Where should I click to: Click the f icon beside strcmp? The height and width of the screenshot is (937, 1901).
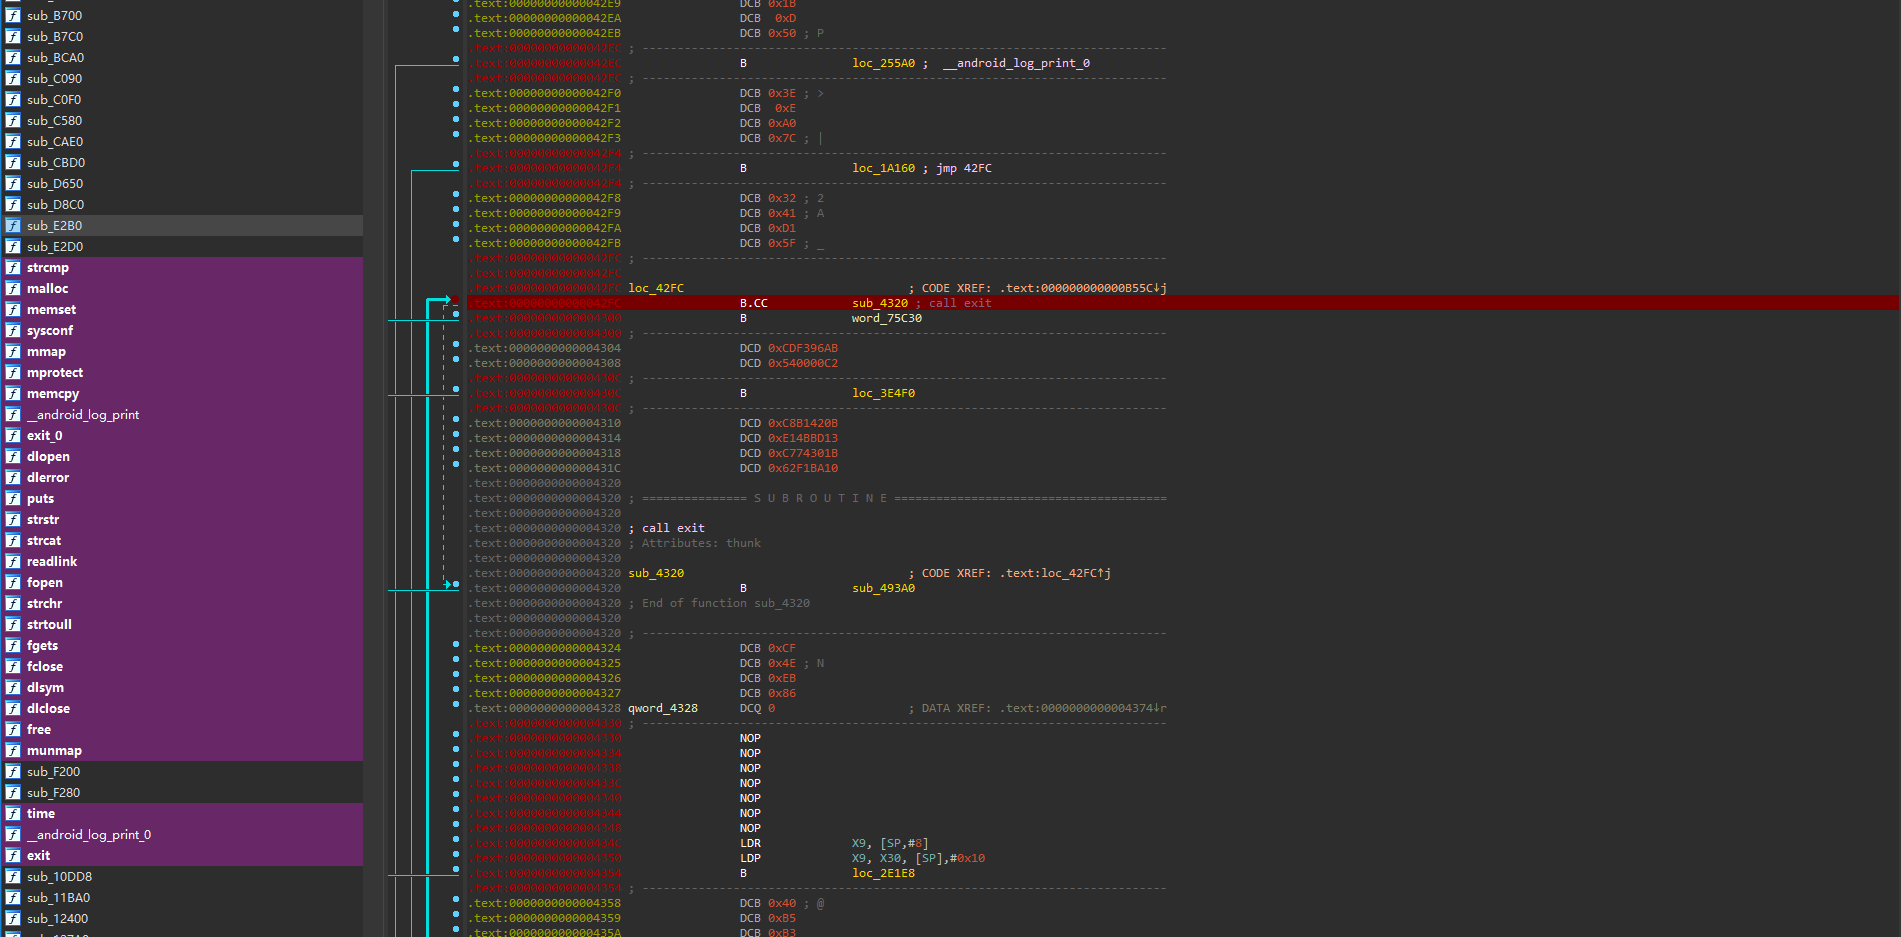[x=12, y=267]
